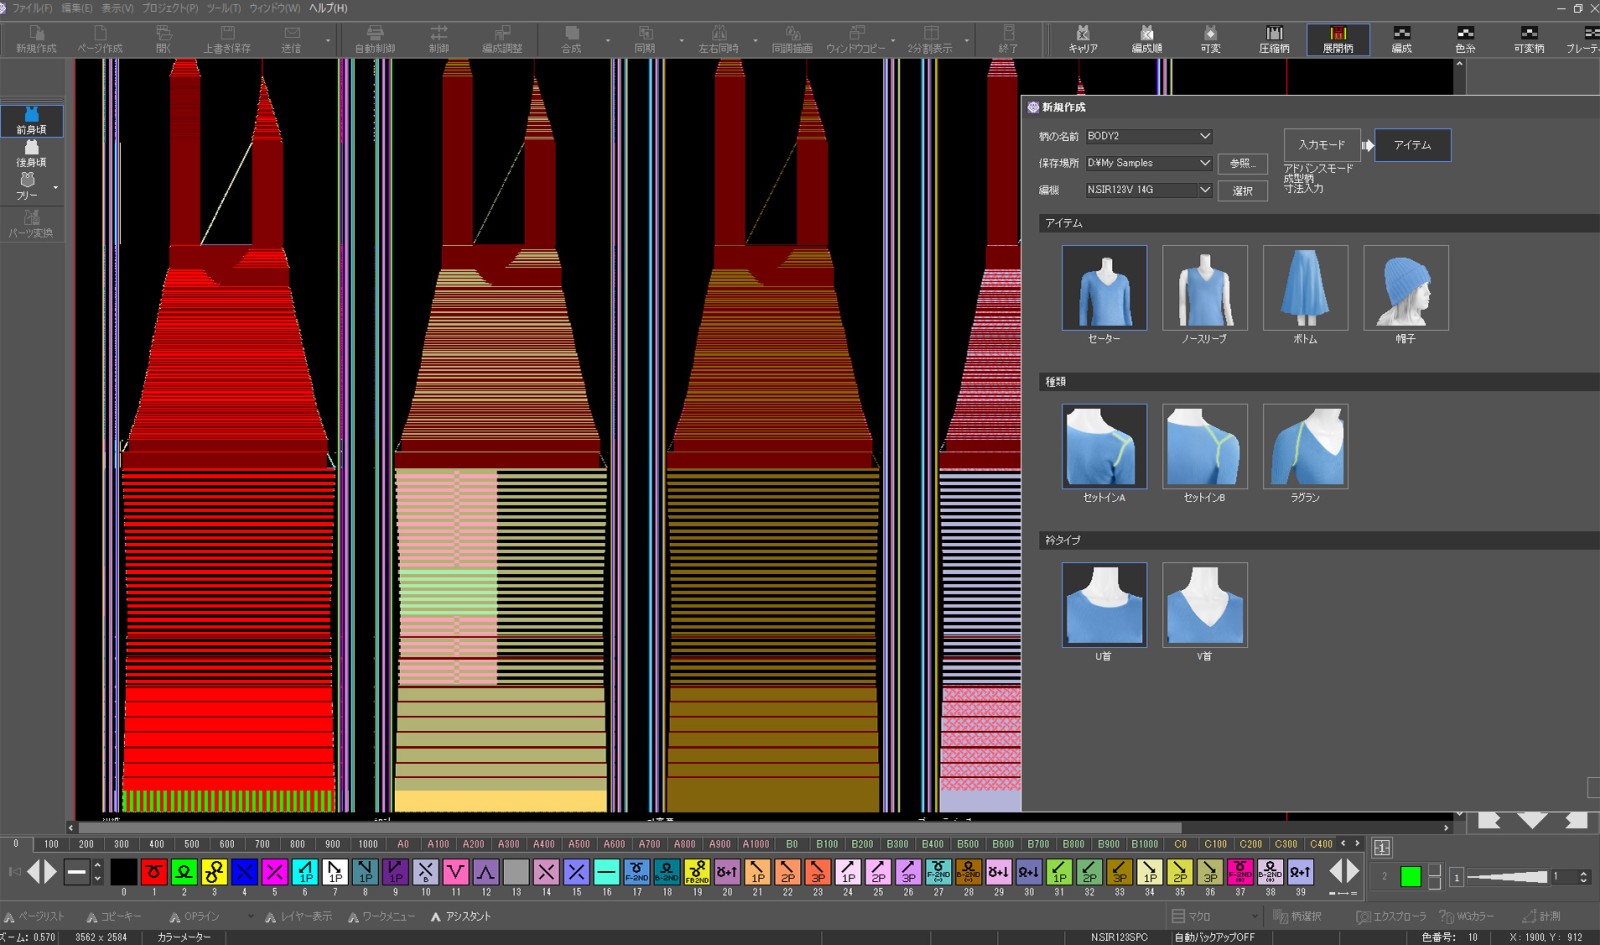The width and height of the screenshot is (1600, 945).
Task: Click the 計測 button in bottom bar
Action: point(1541,916)
